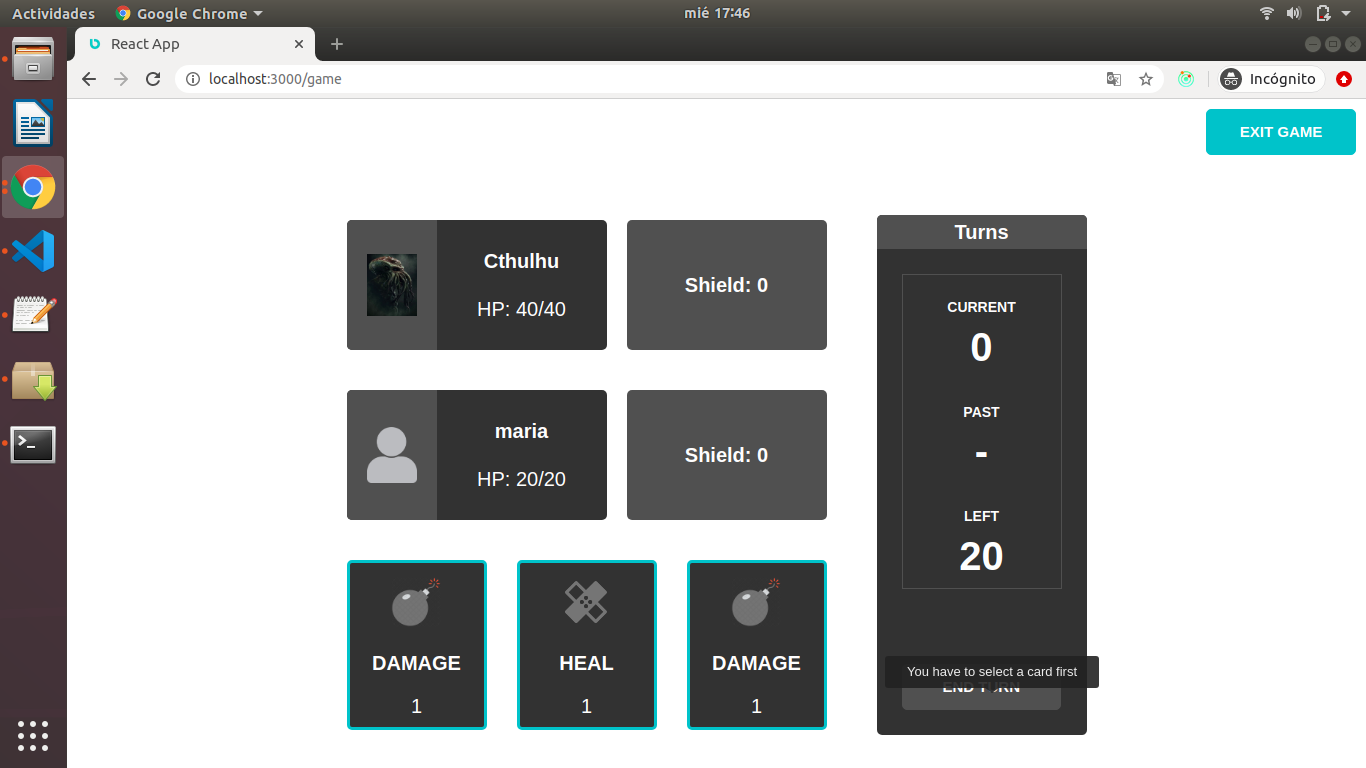Click the volume status icon

1294,13
